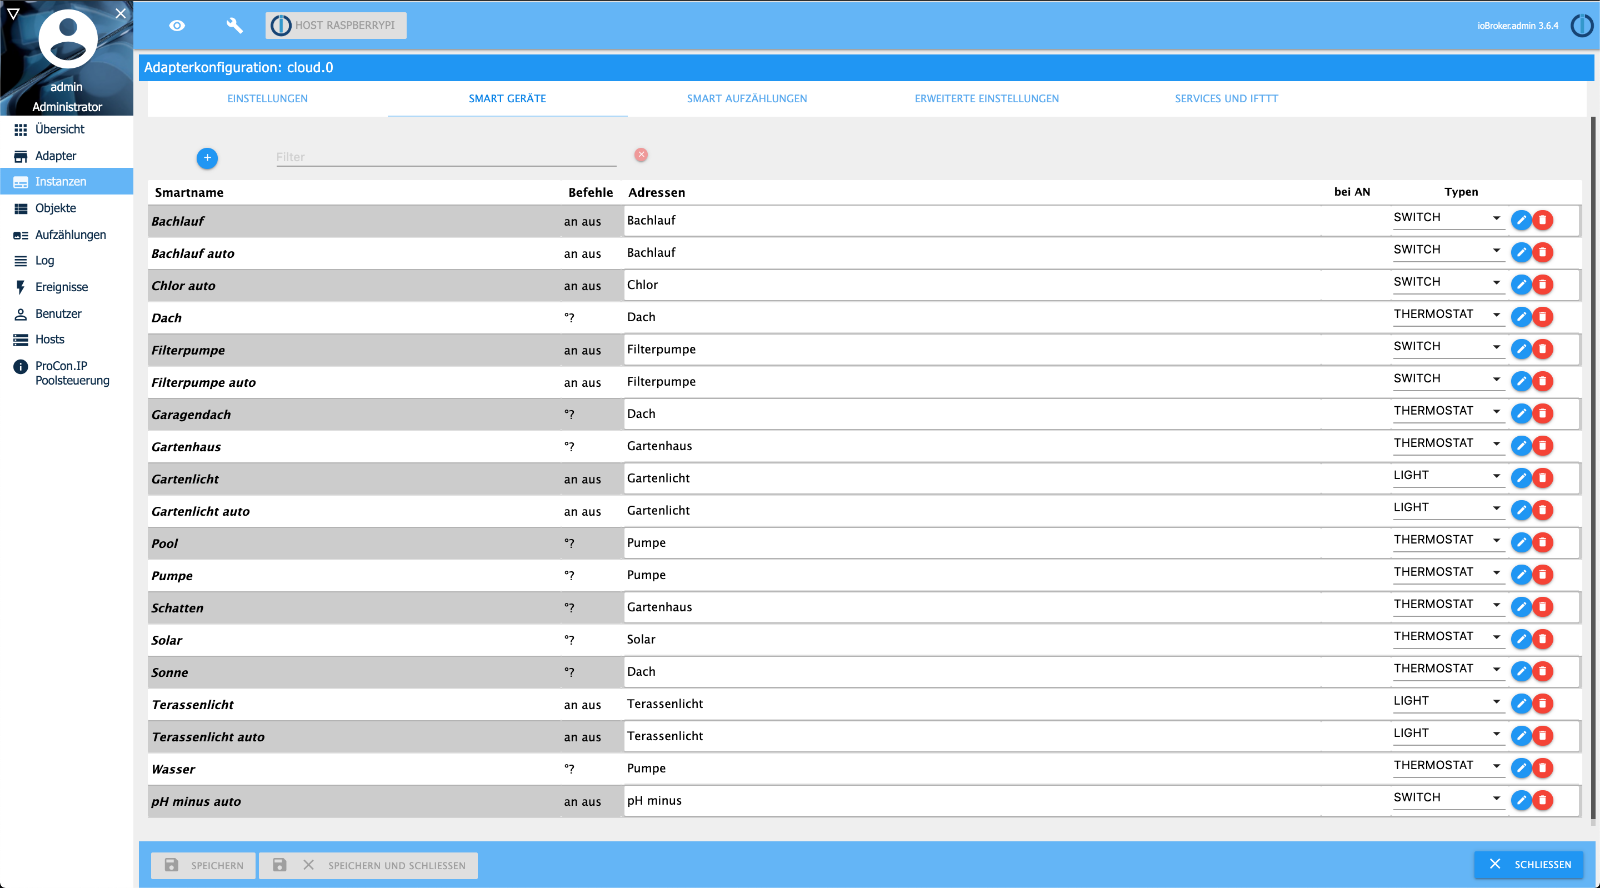Screen dimensions: 1600x888
Task: Switch to the Einstellungen tab
Action: [x=267, y=99]
